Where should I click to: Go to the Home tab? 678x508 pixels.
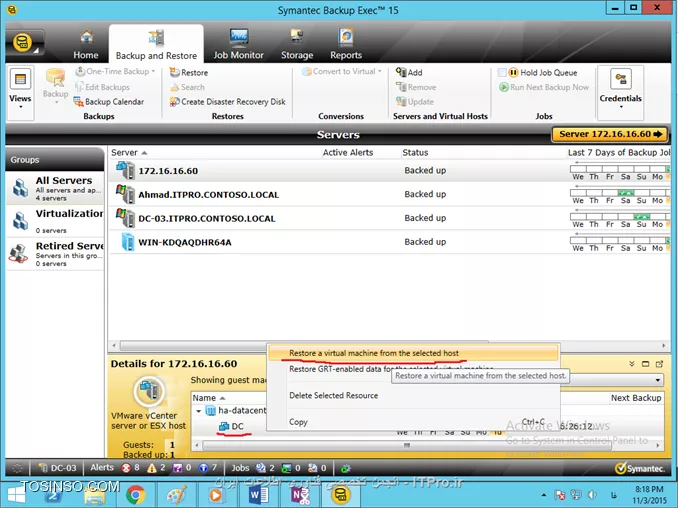click(86, 45)
